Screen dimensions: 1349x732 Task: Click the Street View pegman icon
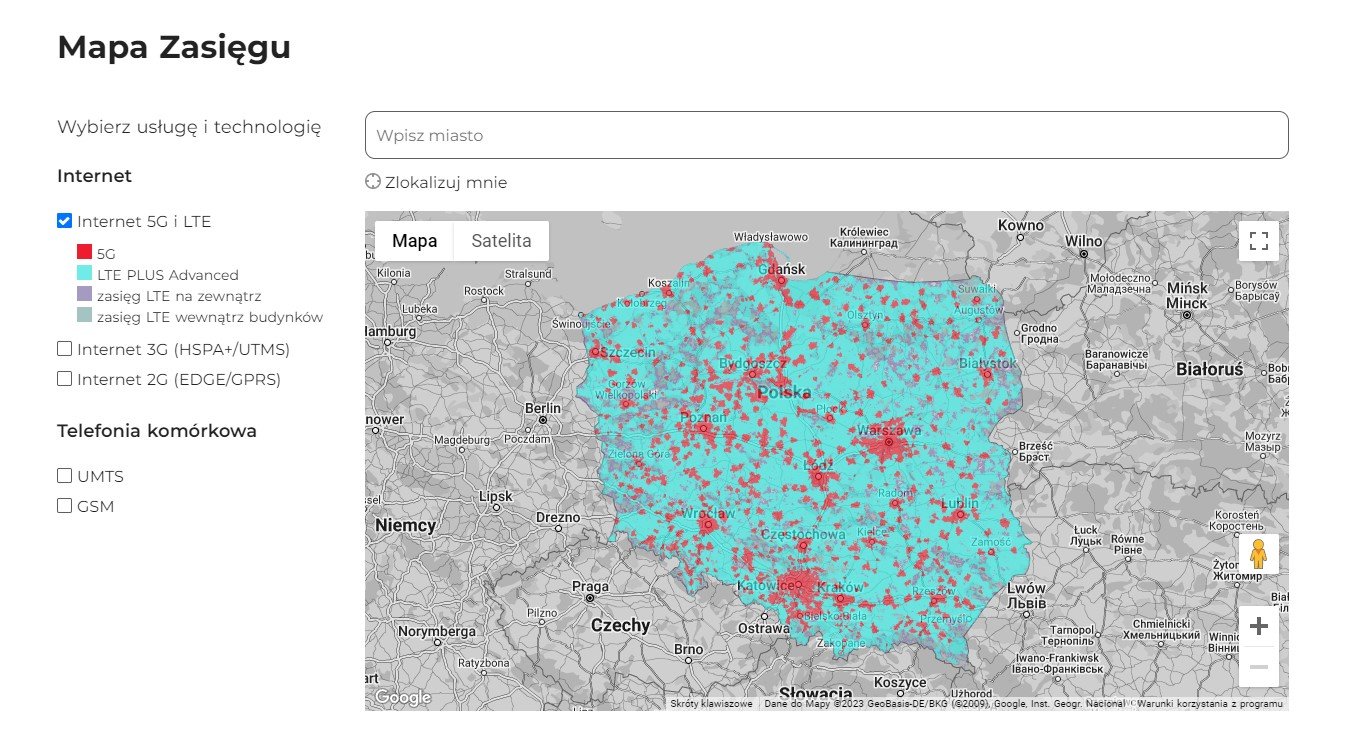1259,554
